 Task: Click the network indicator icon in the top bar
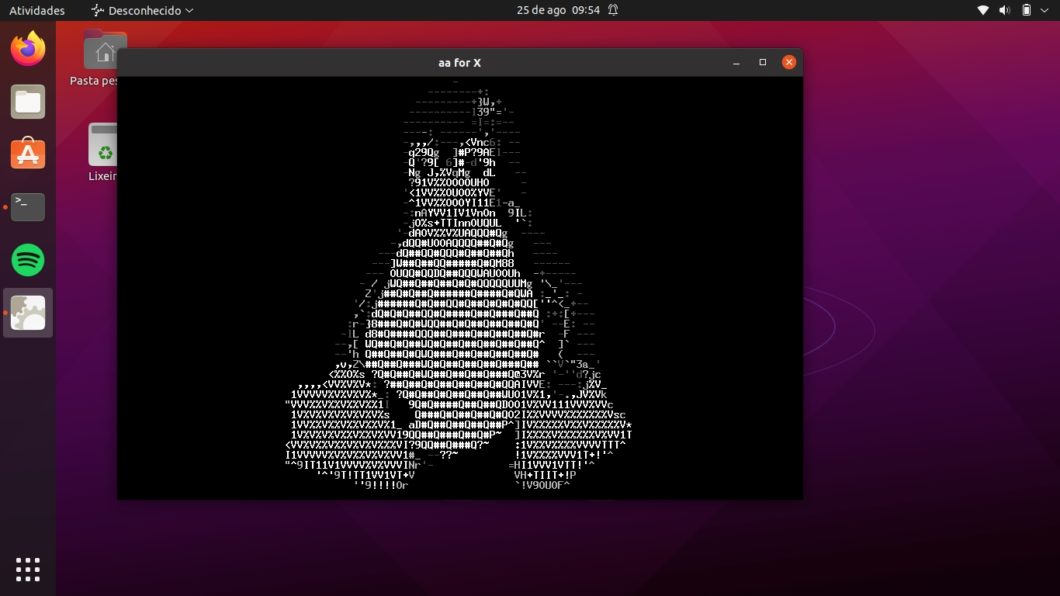coord(982,10)
